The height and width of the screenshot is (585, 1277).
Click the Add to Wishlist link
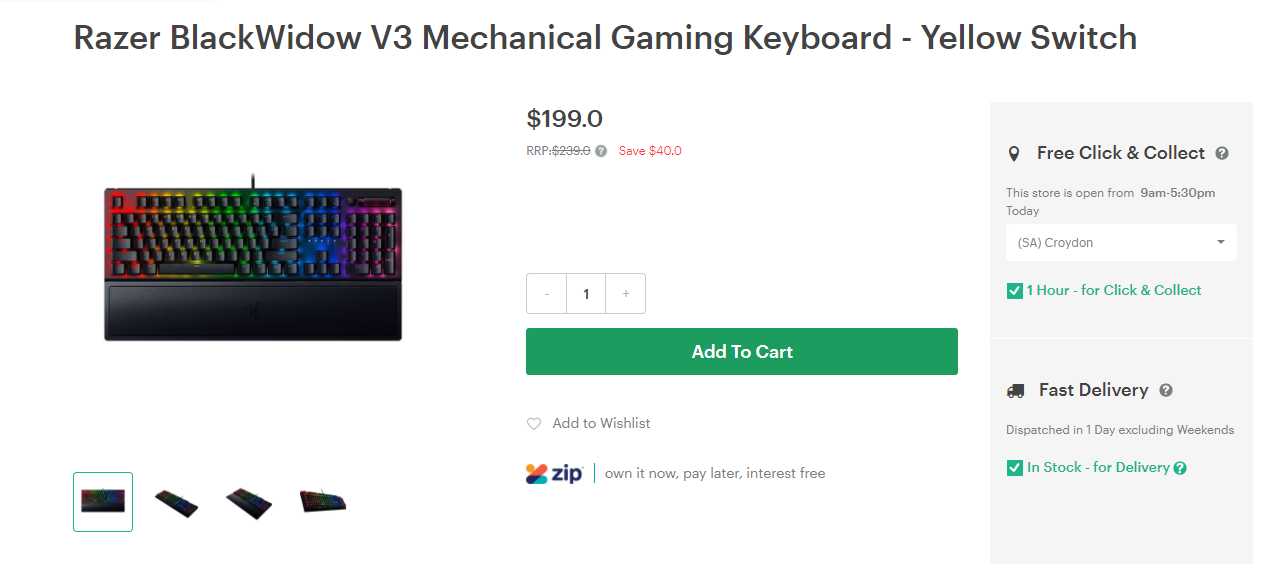pos(601,424)
